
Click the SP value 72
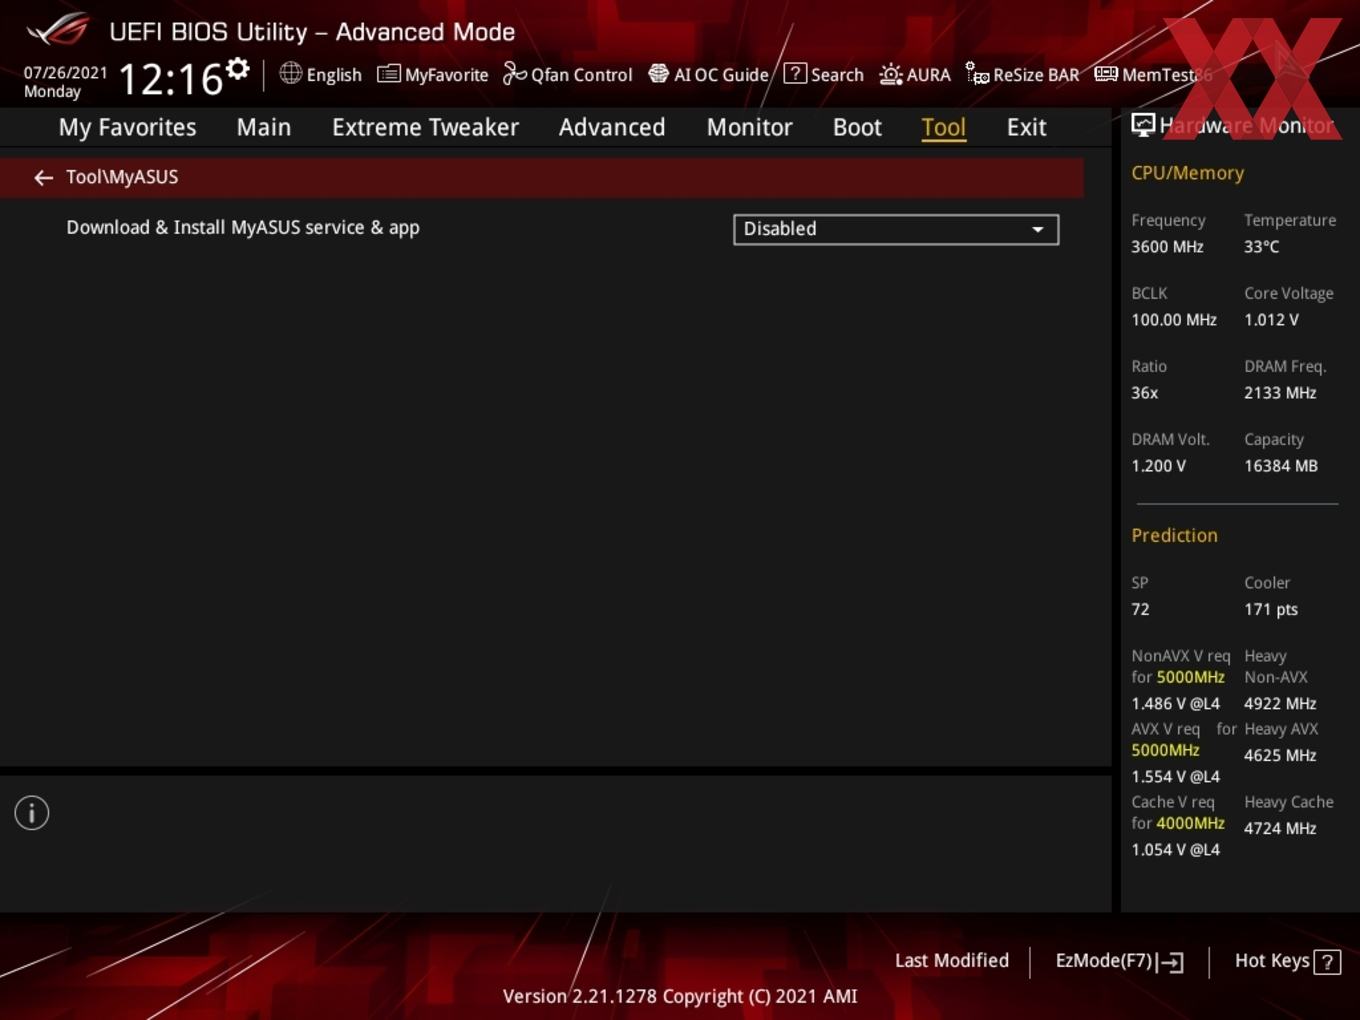tap(1140, 609)
